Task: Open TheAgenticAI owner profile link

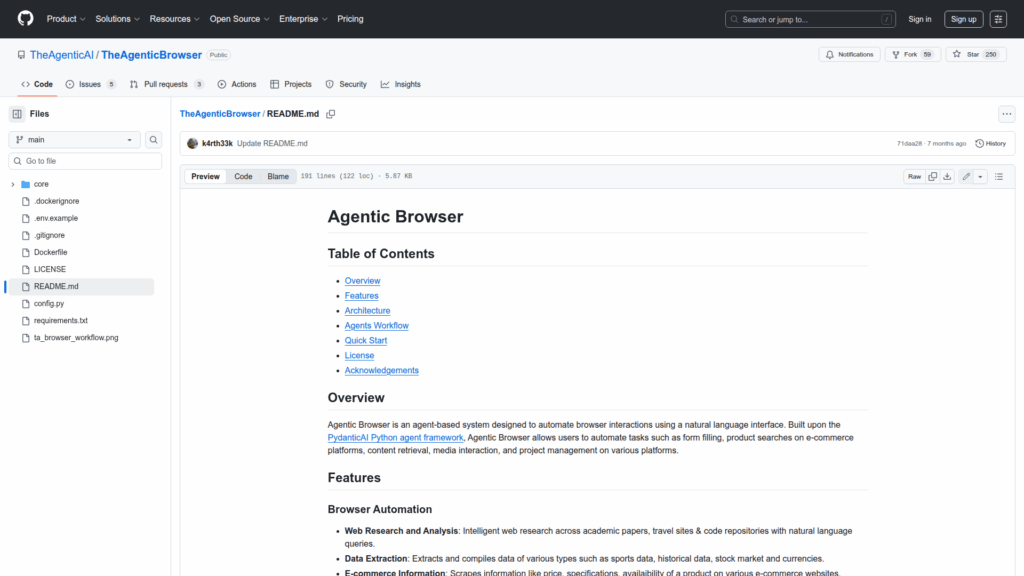Action: click(61, 55)
